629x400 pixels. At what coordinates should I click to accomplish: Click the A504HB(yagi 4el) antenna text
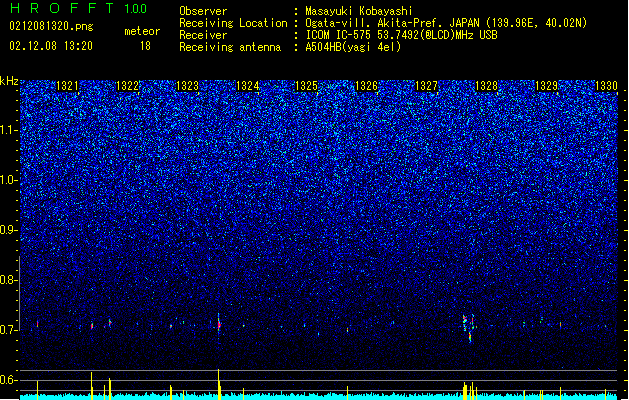(x=353, y=47)
